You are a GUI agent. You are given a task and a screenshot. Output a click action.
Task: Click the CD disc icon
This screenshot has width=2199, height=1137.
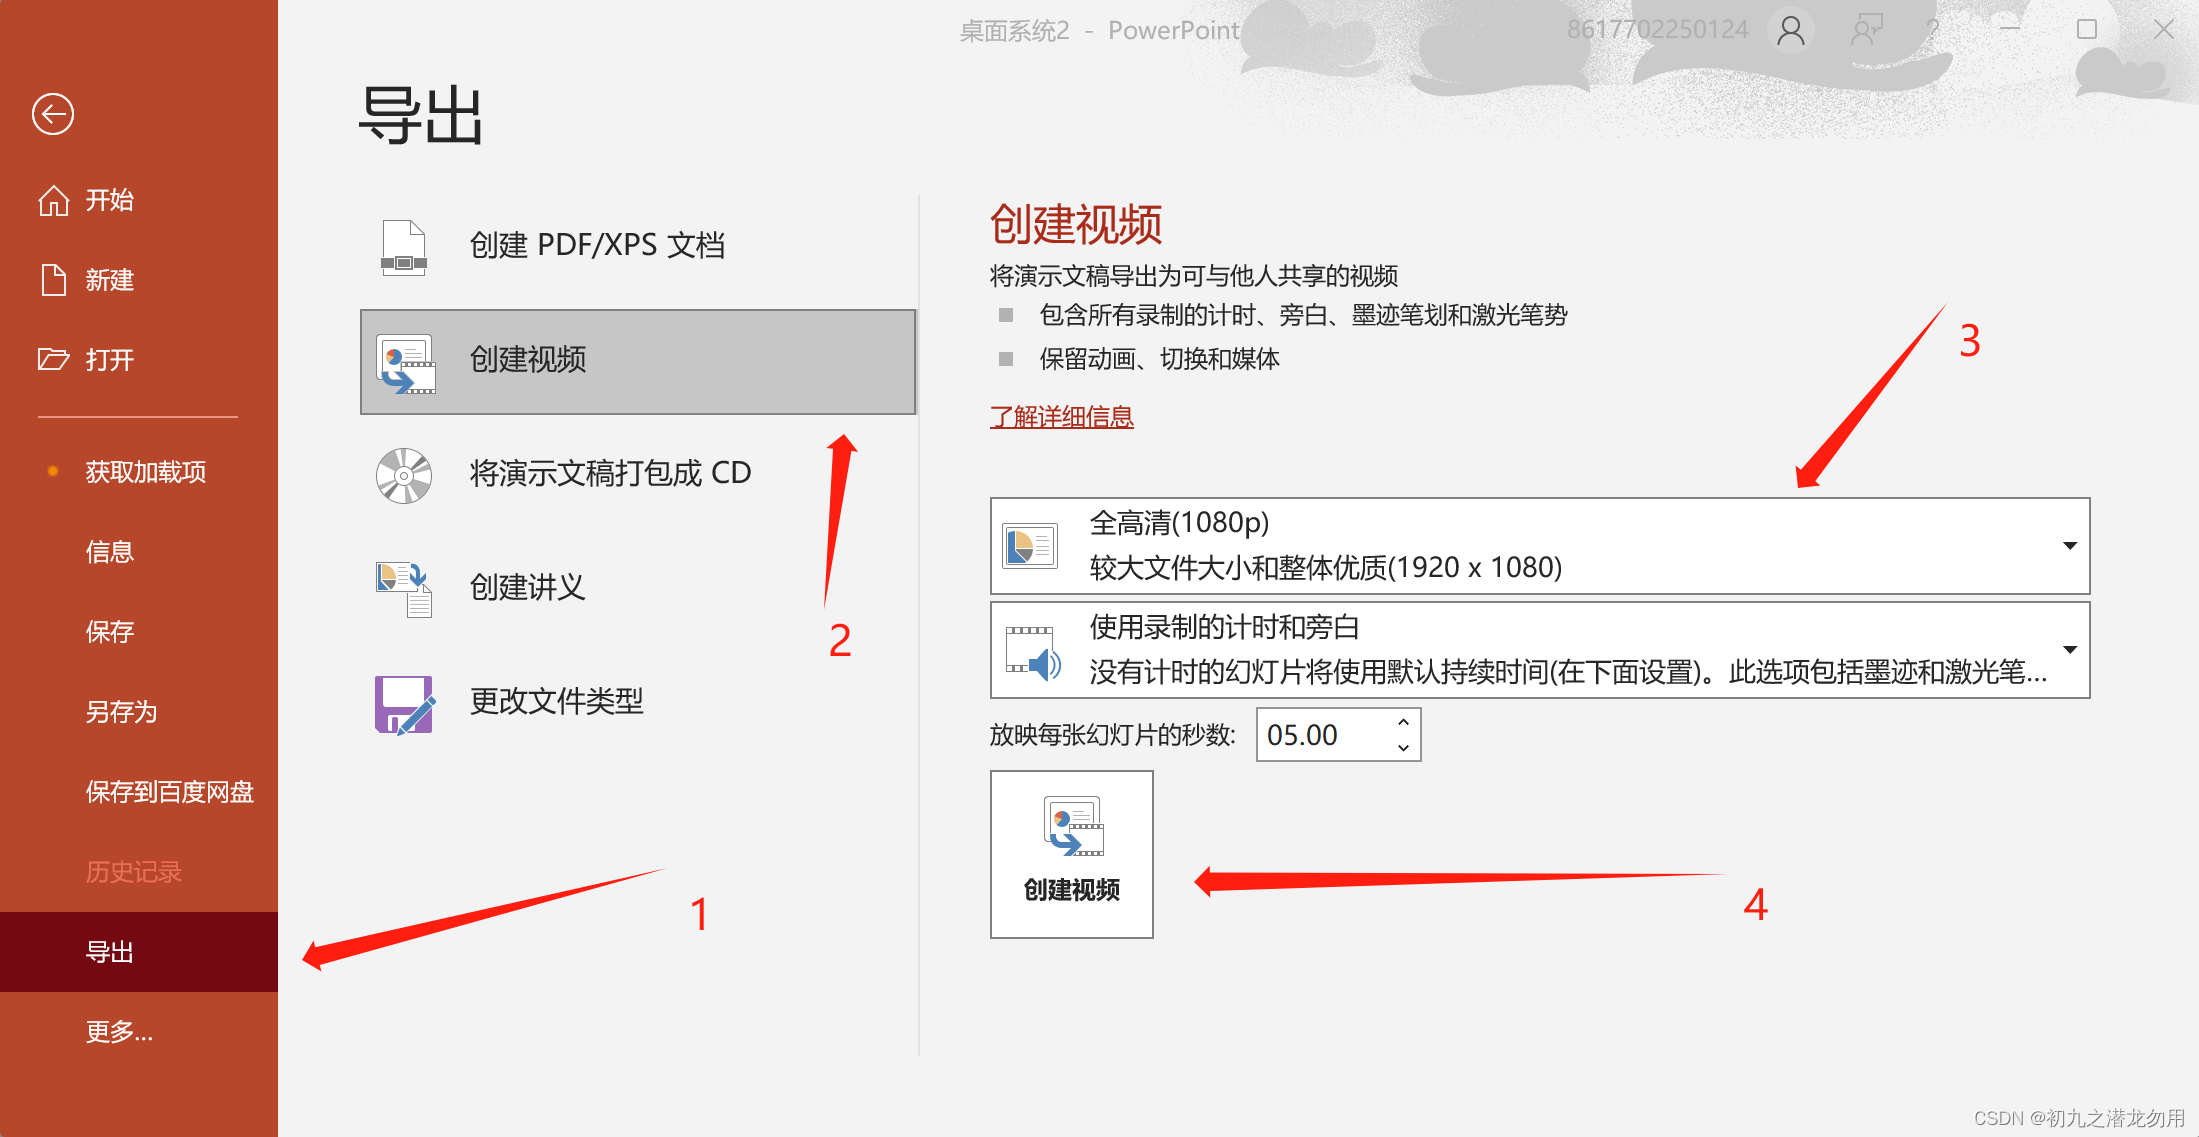coord(404,475)
